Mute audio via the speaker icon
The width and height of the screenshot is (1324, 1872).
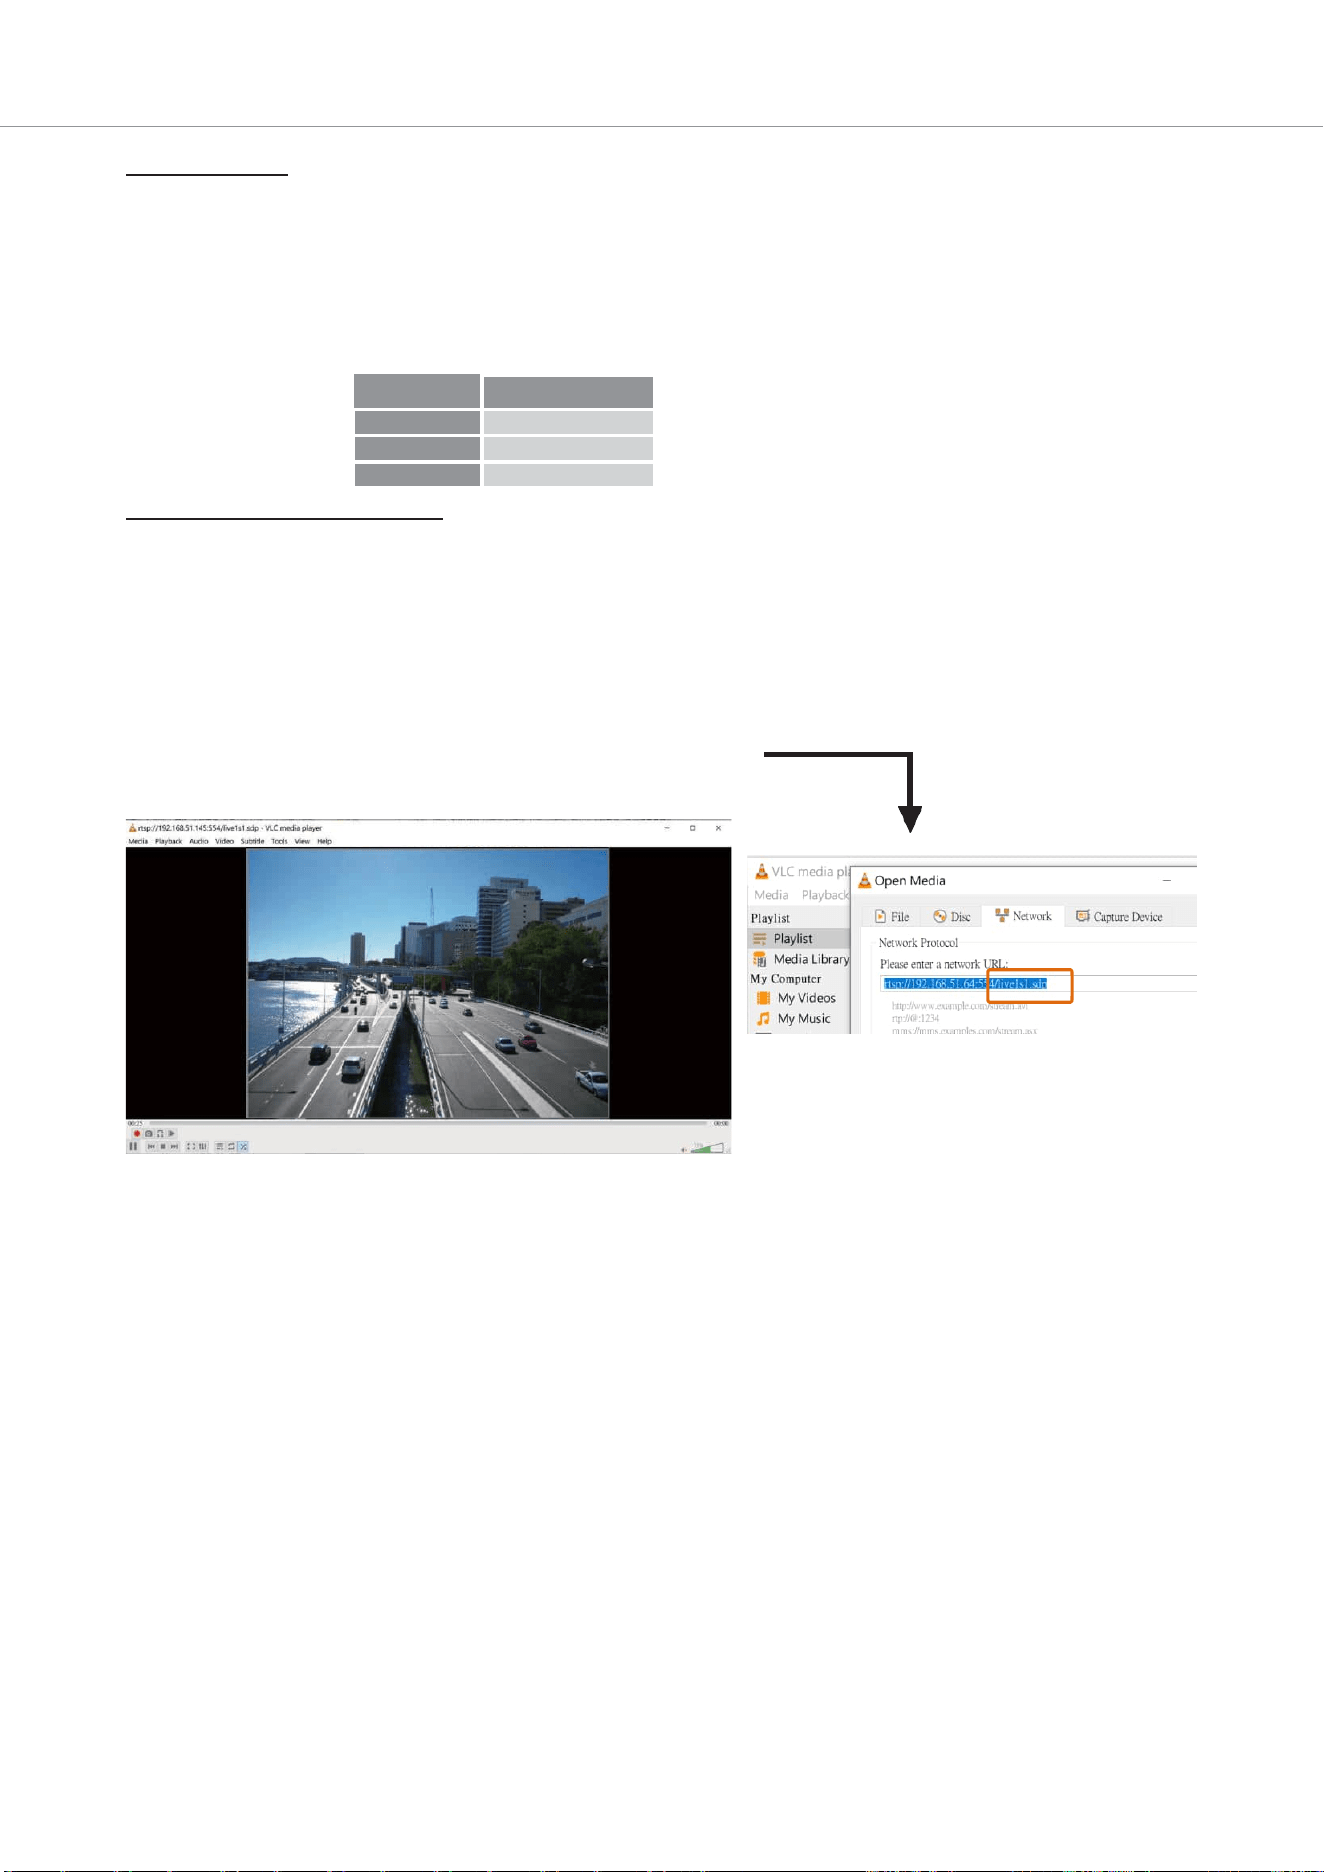coord(684,1149)
